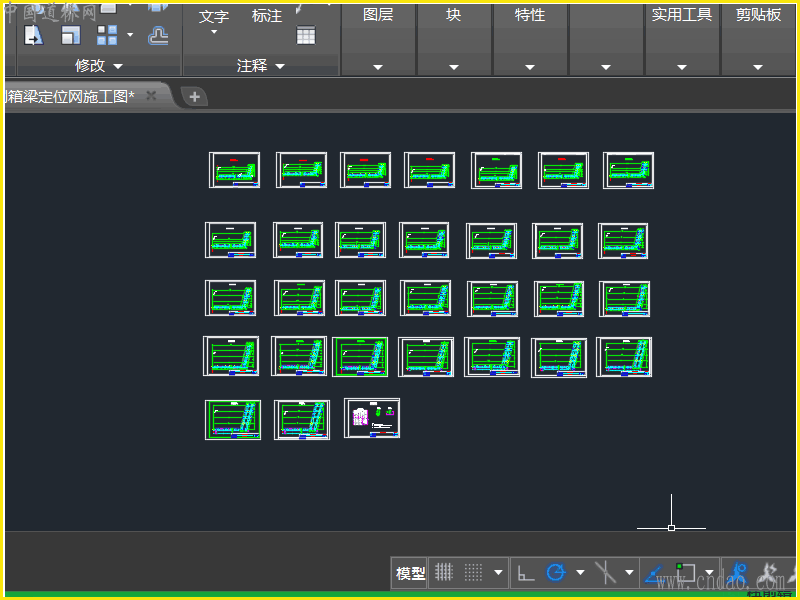Toggle snap mode dotted-grid icon
Image resolution: width=800 pixels, height=600 pixels.
pyautogui.click(x=473, y=572)
